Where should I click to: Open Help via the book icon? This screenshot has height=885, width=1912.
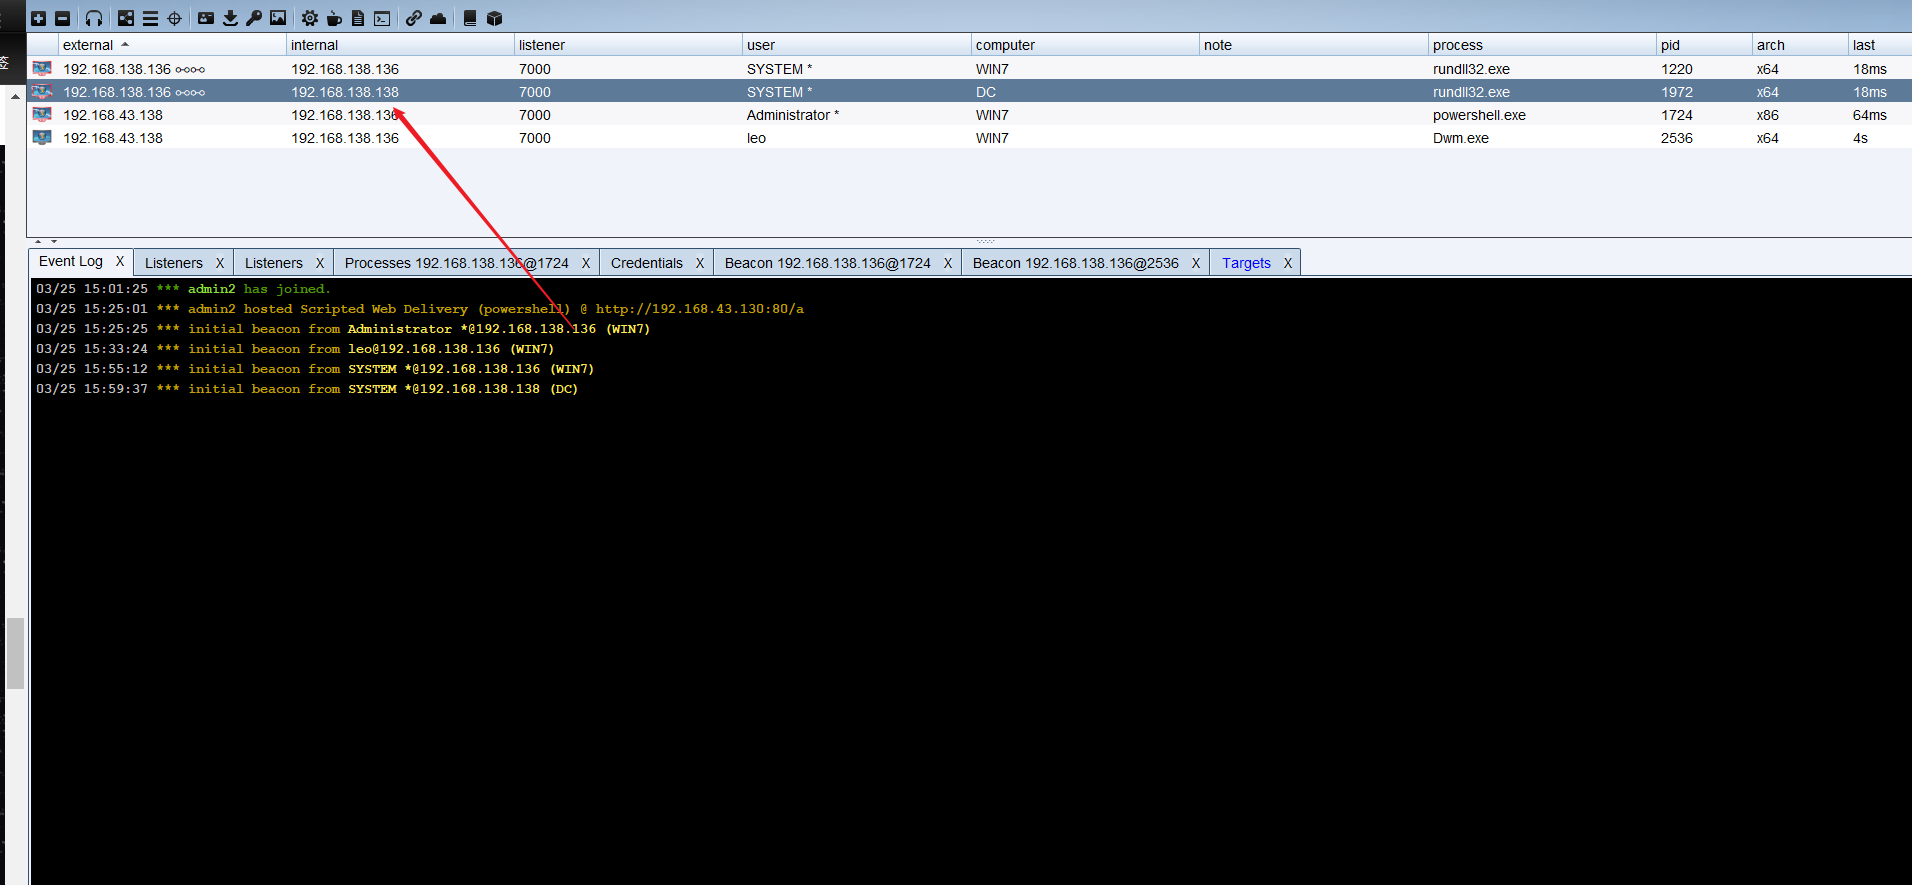pos(470,18)
